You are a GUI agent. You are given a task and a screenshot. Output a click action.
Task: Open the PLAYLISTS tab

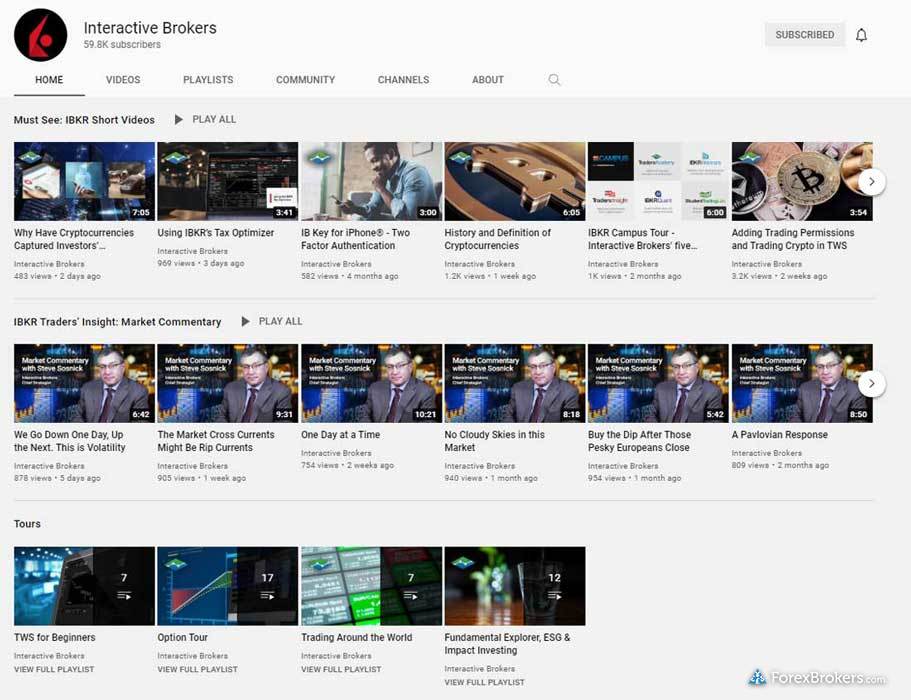(208, 80)
